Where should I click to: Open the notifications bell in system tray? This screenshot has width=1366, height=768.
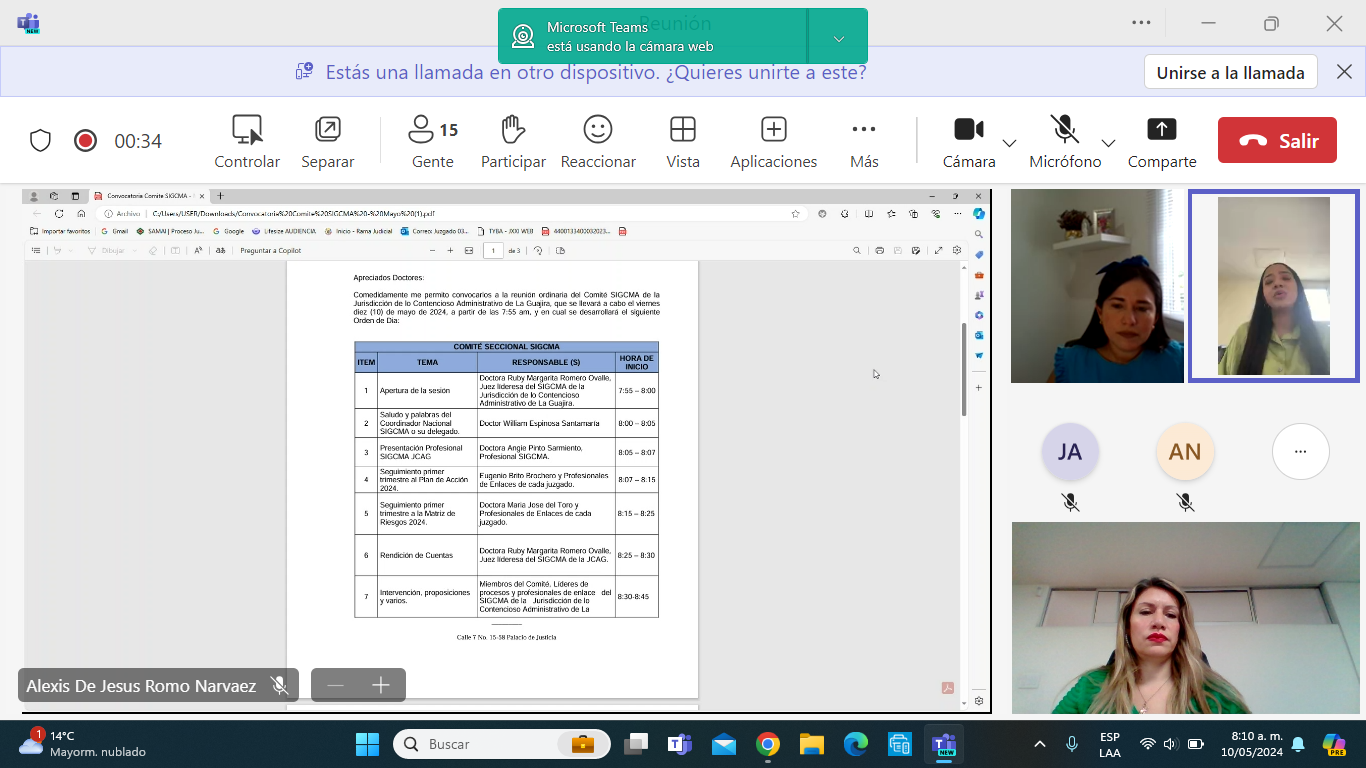1298,744
